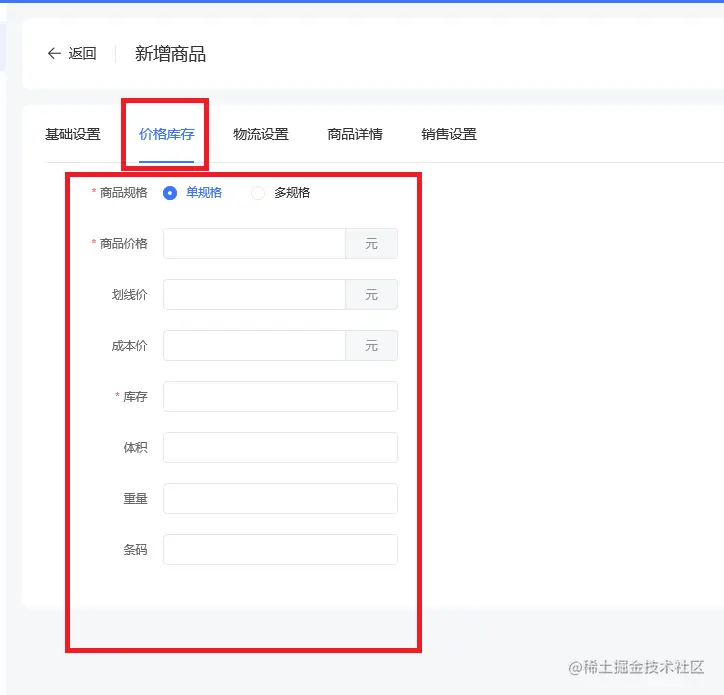Click the 成本价 label text
The image size is (724, 695).
pos(129,345)
